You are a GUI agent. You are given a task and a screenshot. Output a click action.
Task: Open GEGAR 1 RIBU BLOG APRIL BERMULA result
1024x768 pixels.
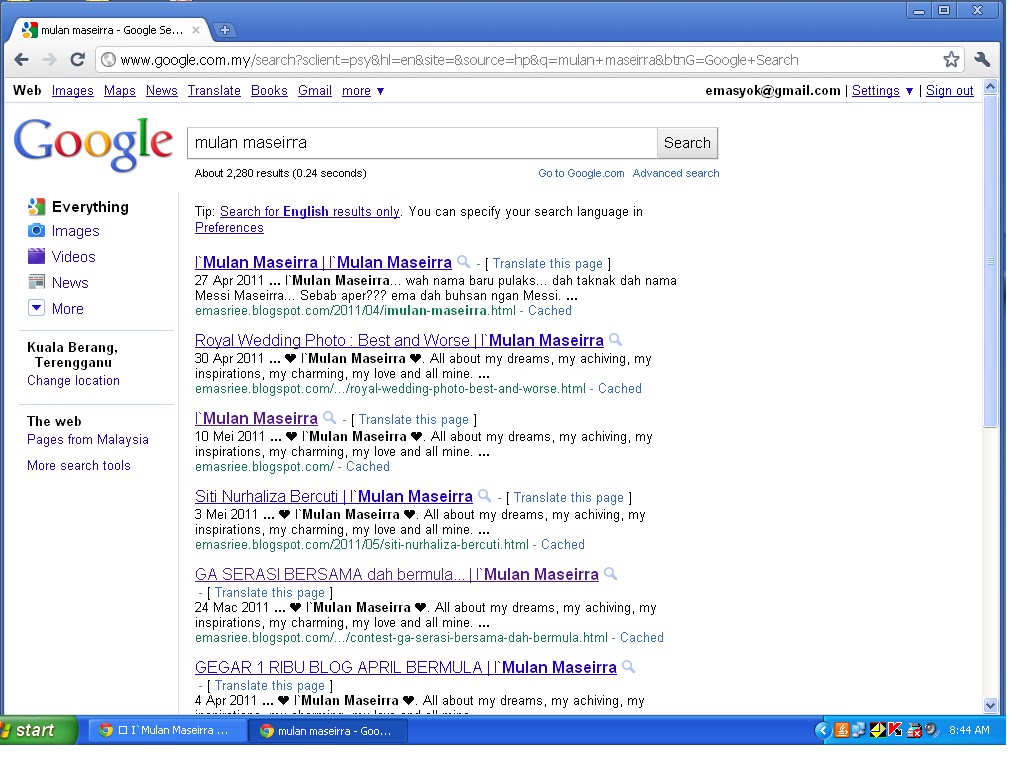coord(406,667)
